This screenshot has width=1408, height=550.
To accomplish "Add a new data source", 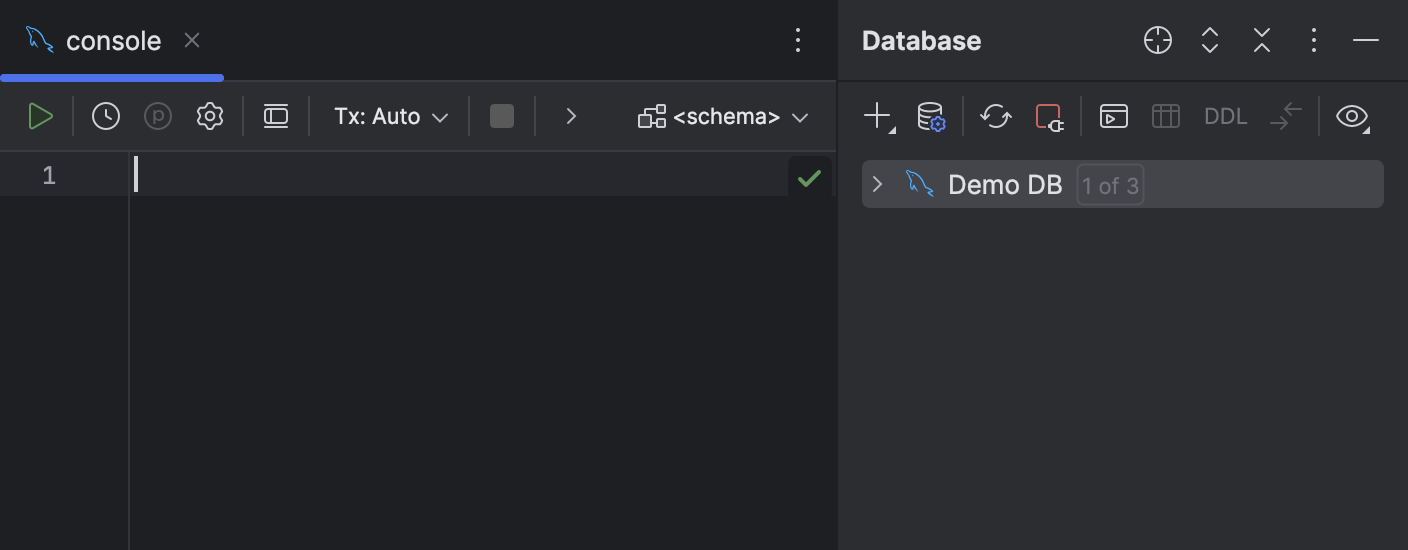I will coord(877,116).
